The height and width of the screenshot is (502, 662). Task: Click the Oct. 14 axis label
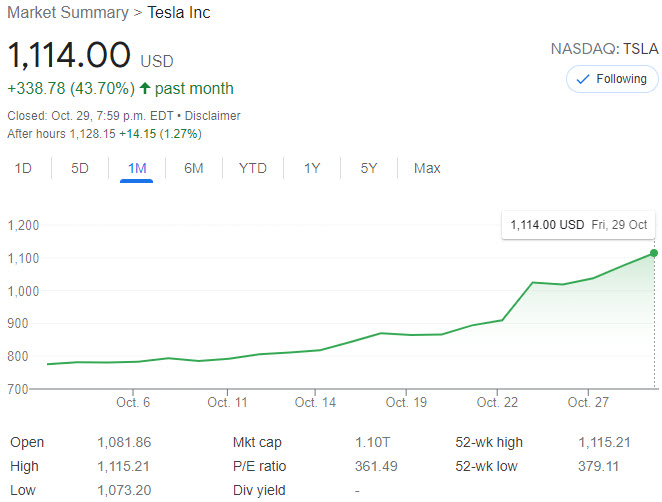pos(315,402)
